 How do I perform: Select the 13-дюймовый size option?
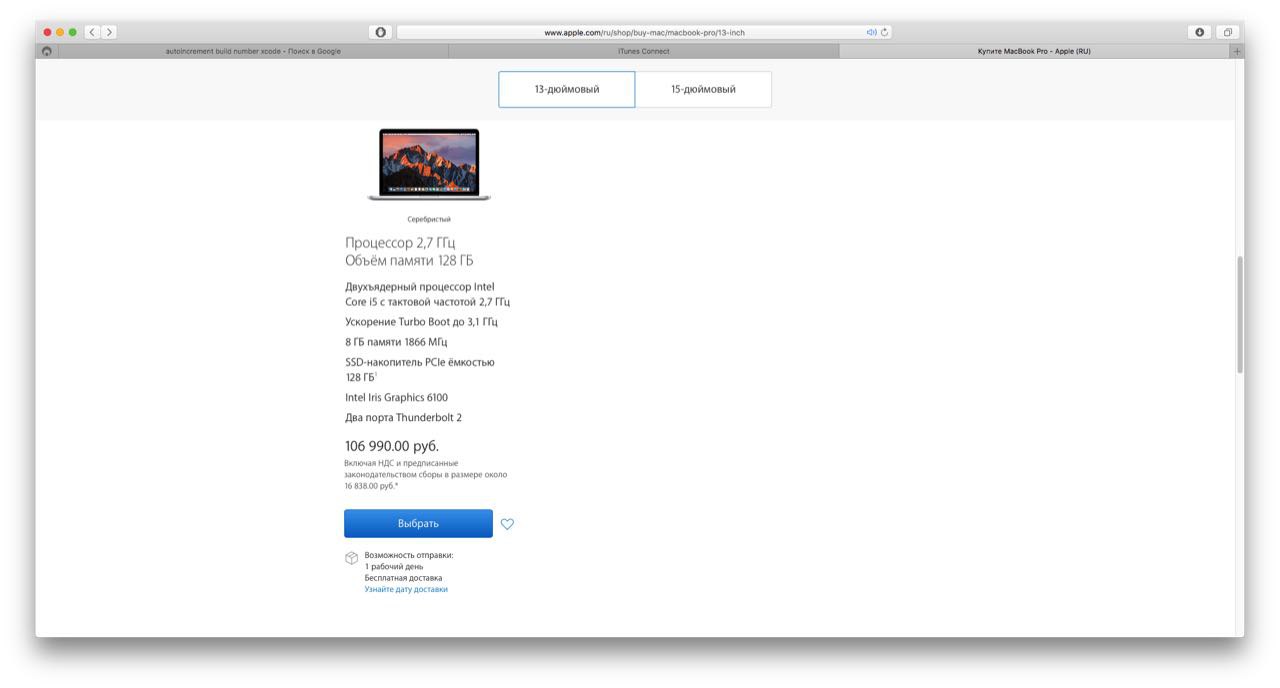(x=566, y=89)
